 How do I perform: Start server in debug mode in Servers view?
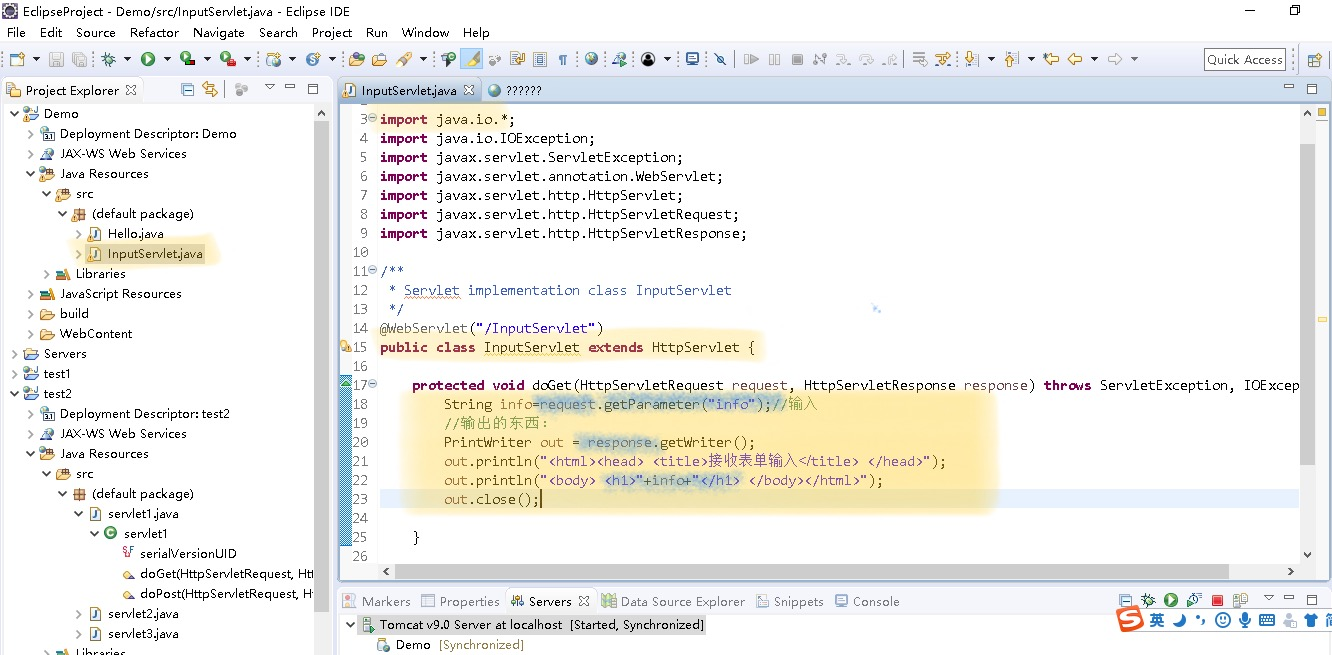pyautogui.click(x=1148, y=600)
